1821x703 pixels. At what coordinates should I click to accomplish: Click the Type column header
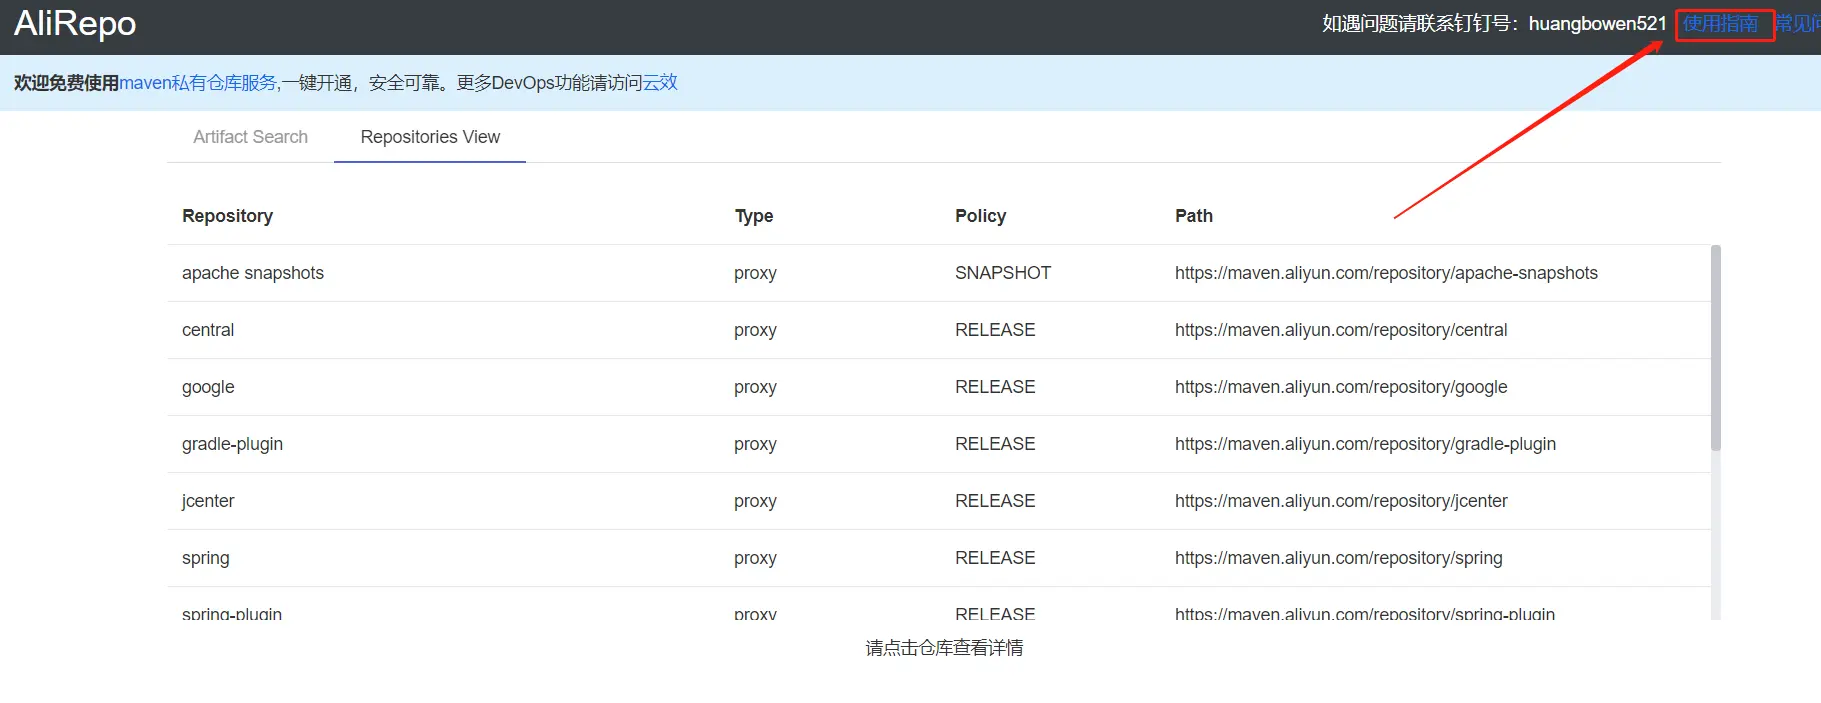[x=754, y=216]
